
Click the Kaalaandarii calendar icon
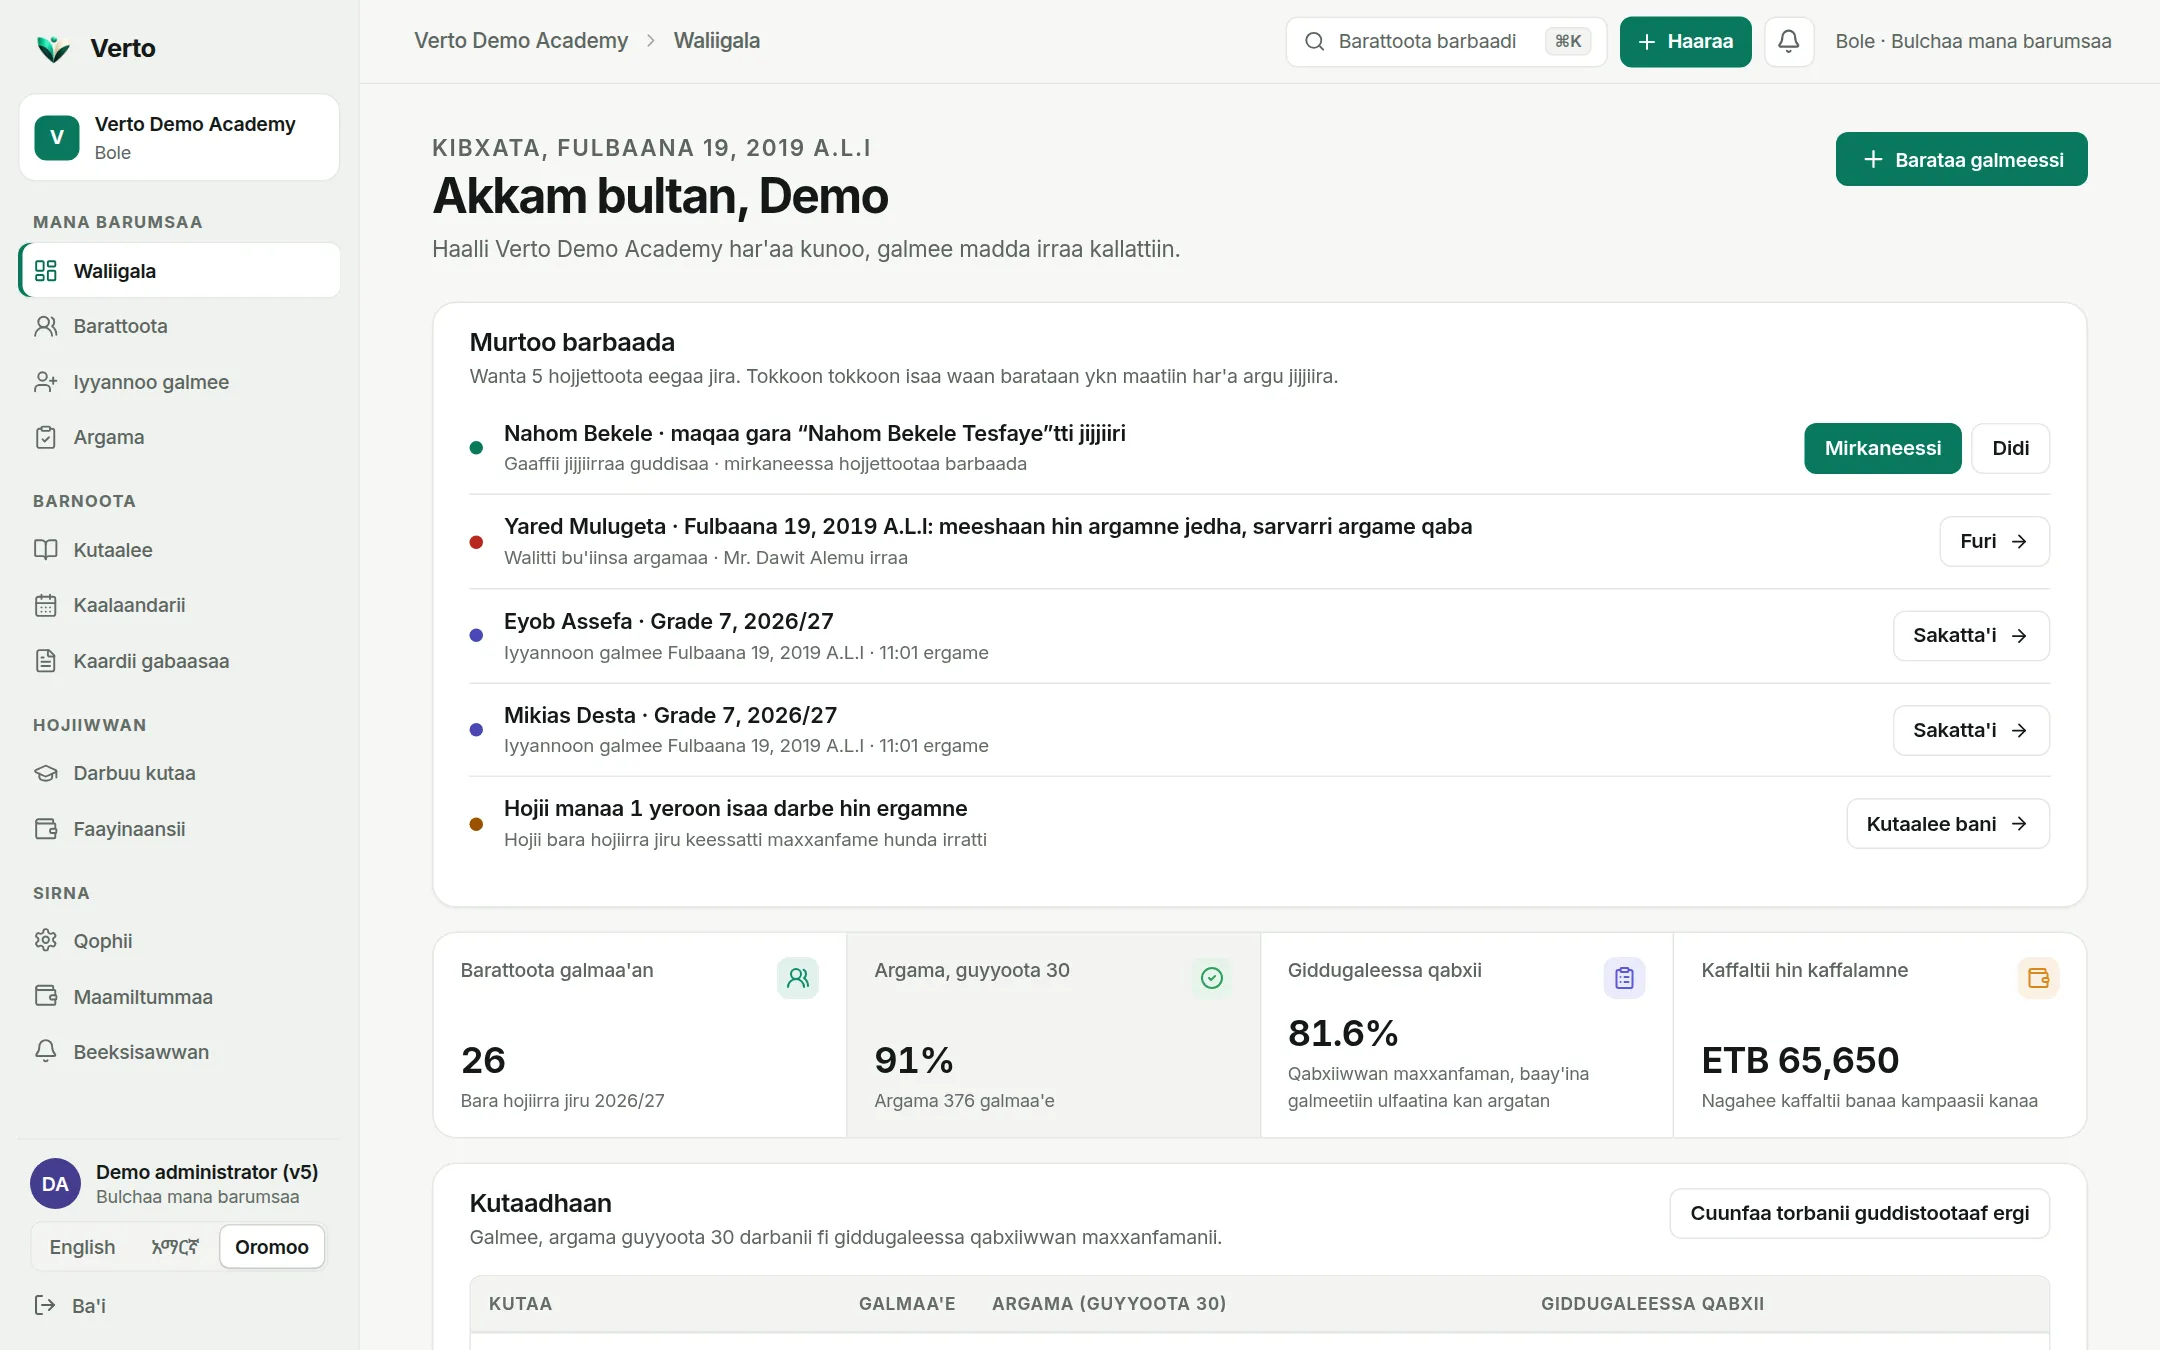(x=46, y=605)
